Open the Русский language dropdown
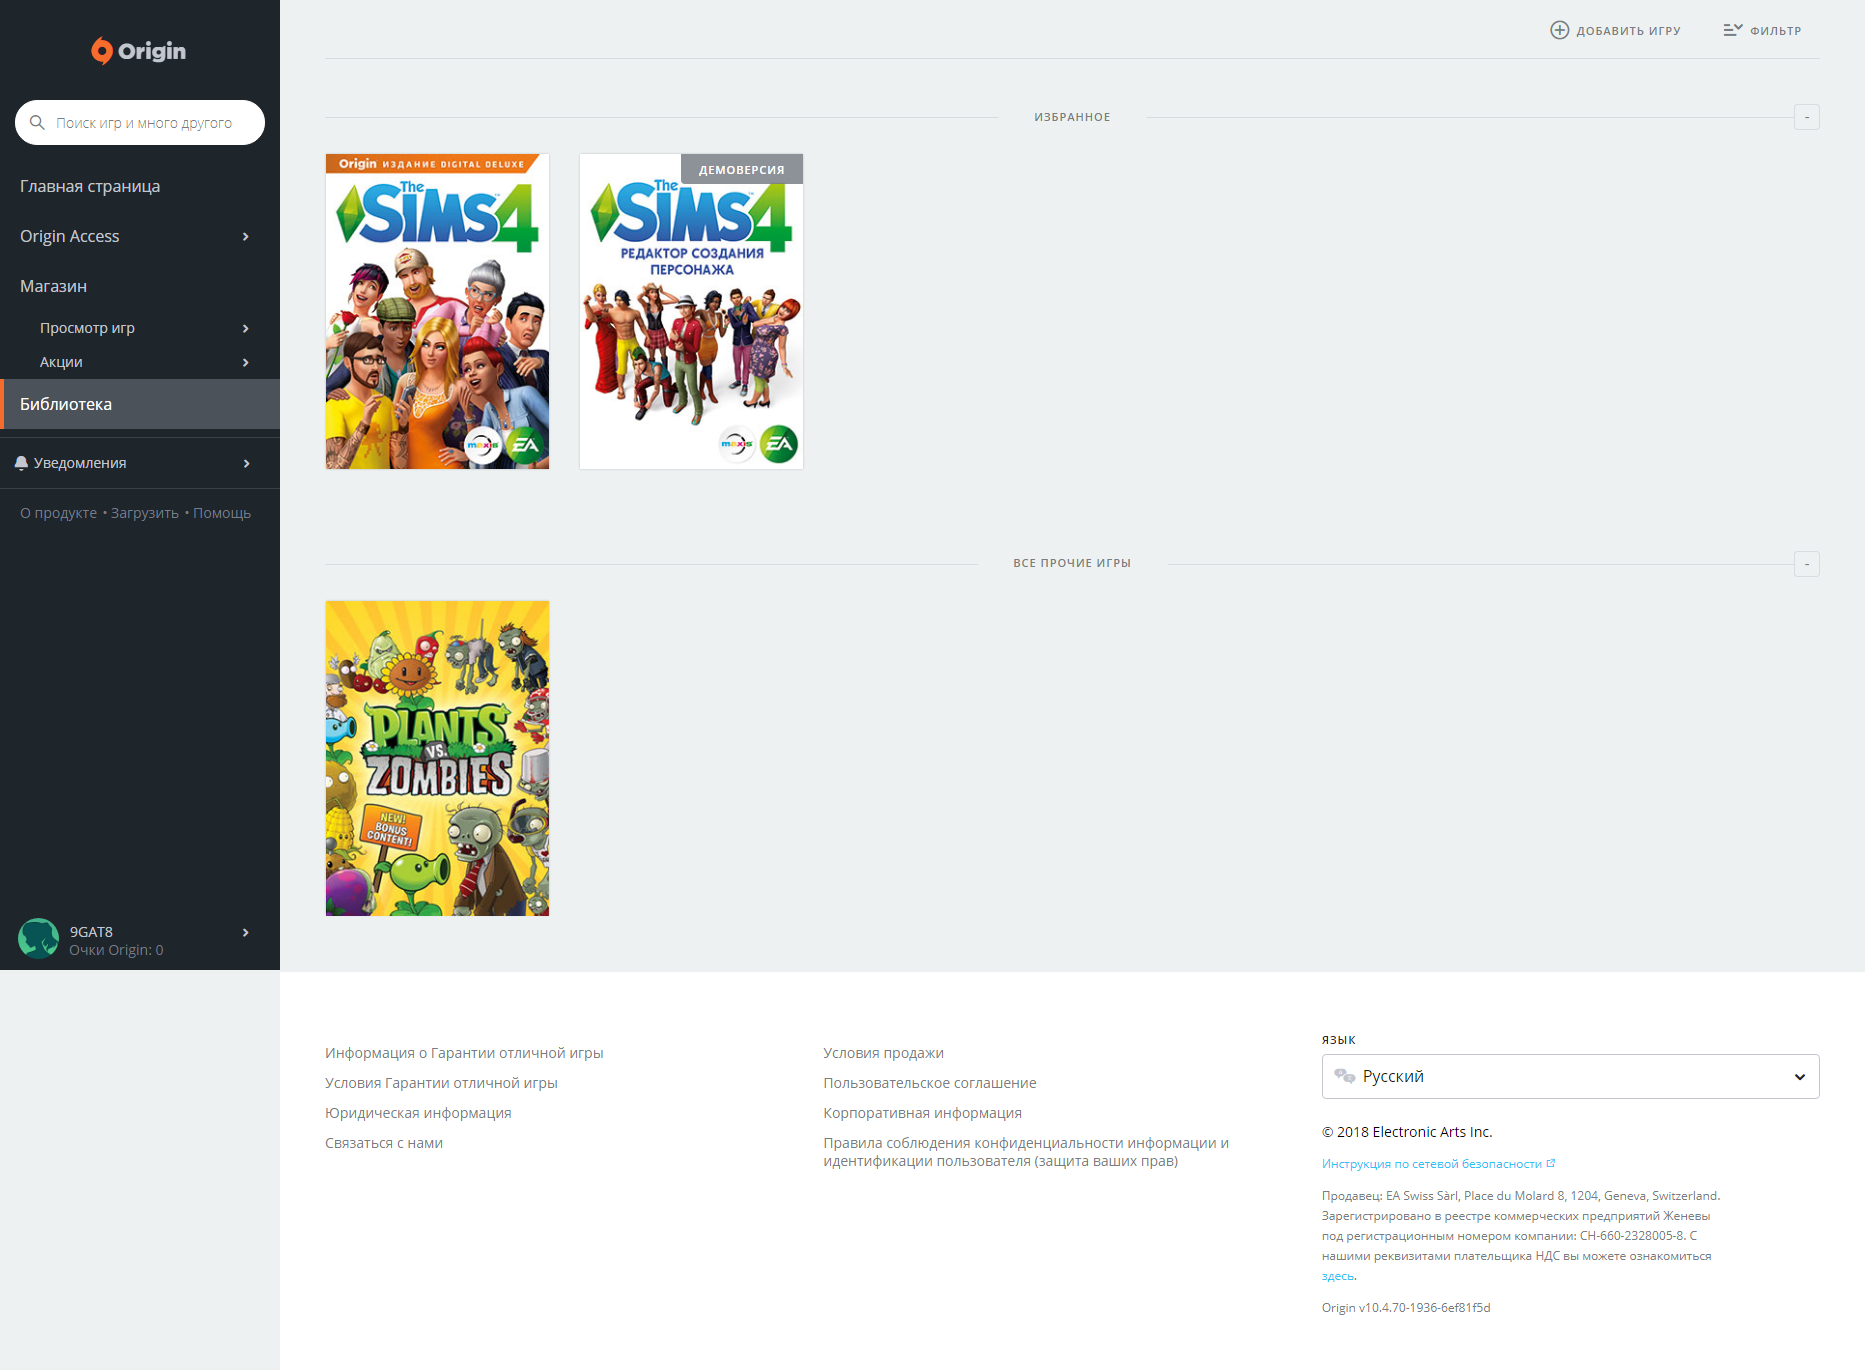The image size is (1865, 1370). 1570,1076
